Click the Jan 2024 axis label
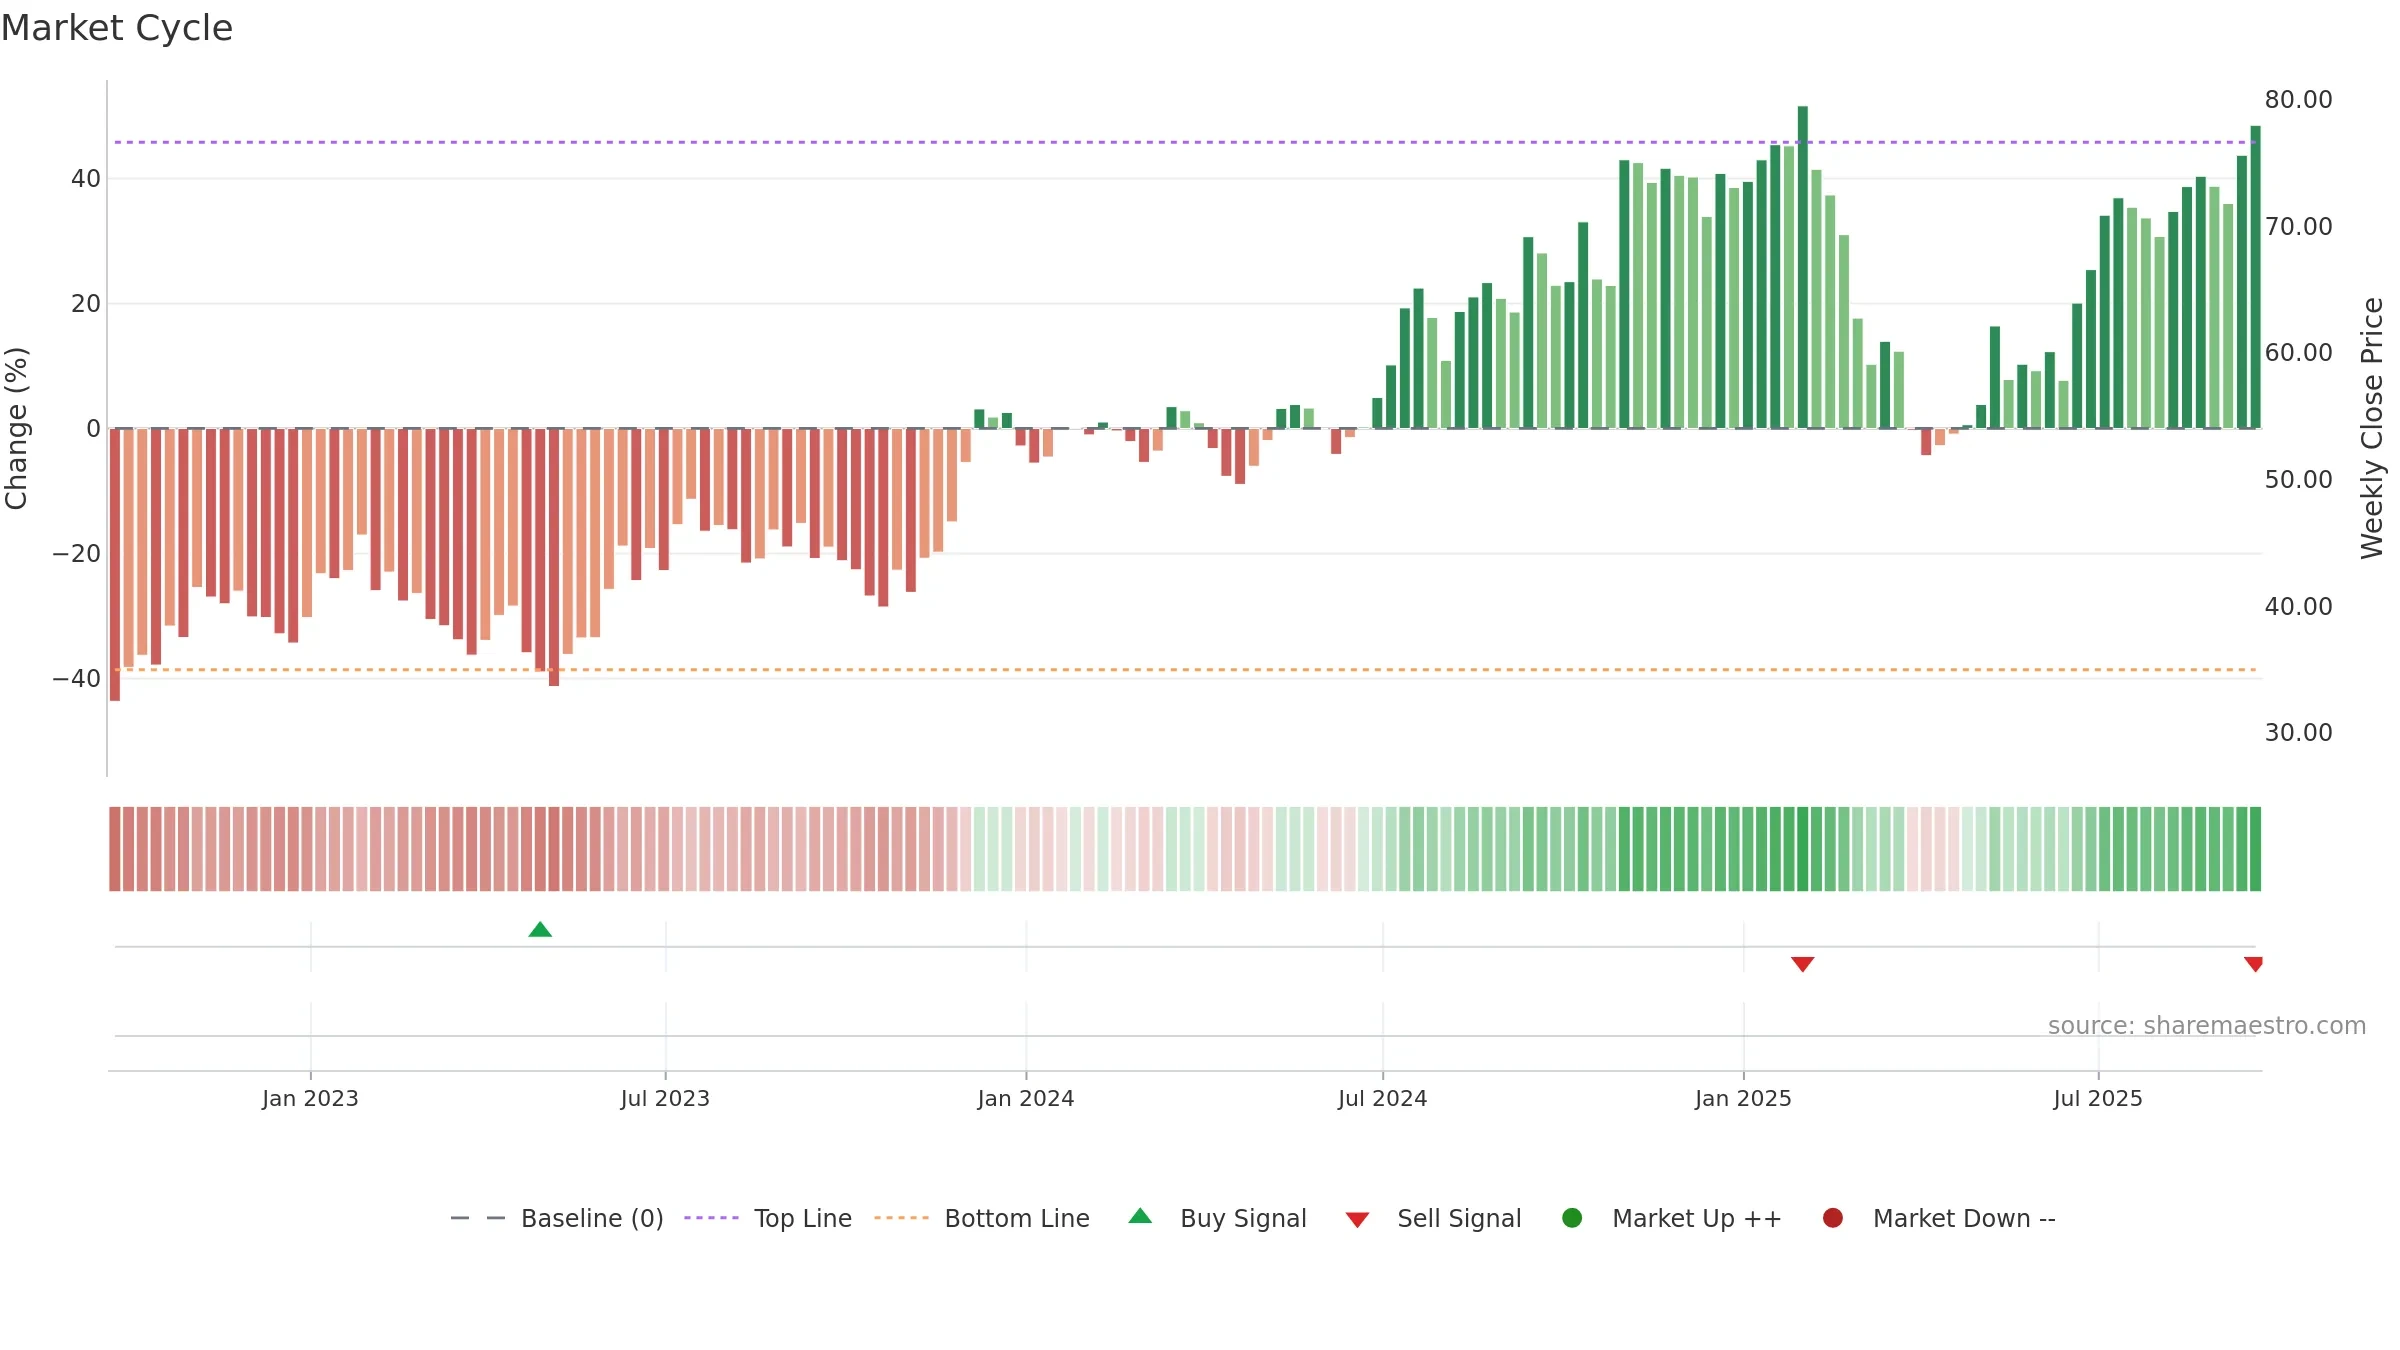This screenshot has width=2400, height=1350. point(1026,1098)
